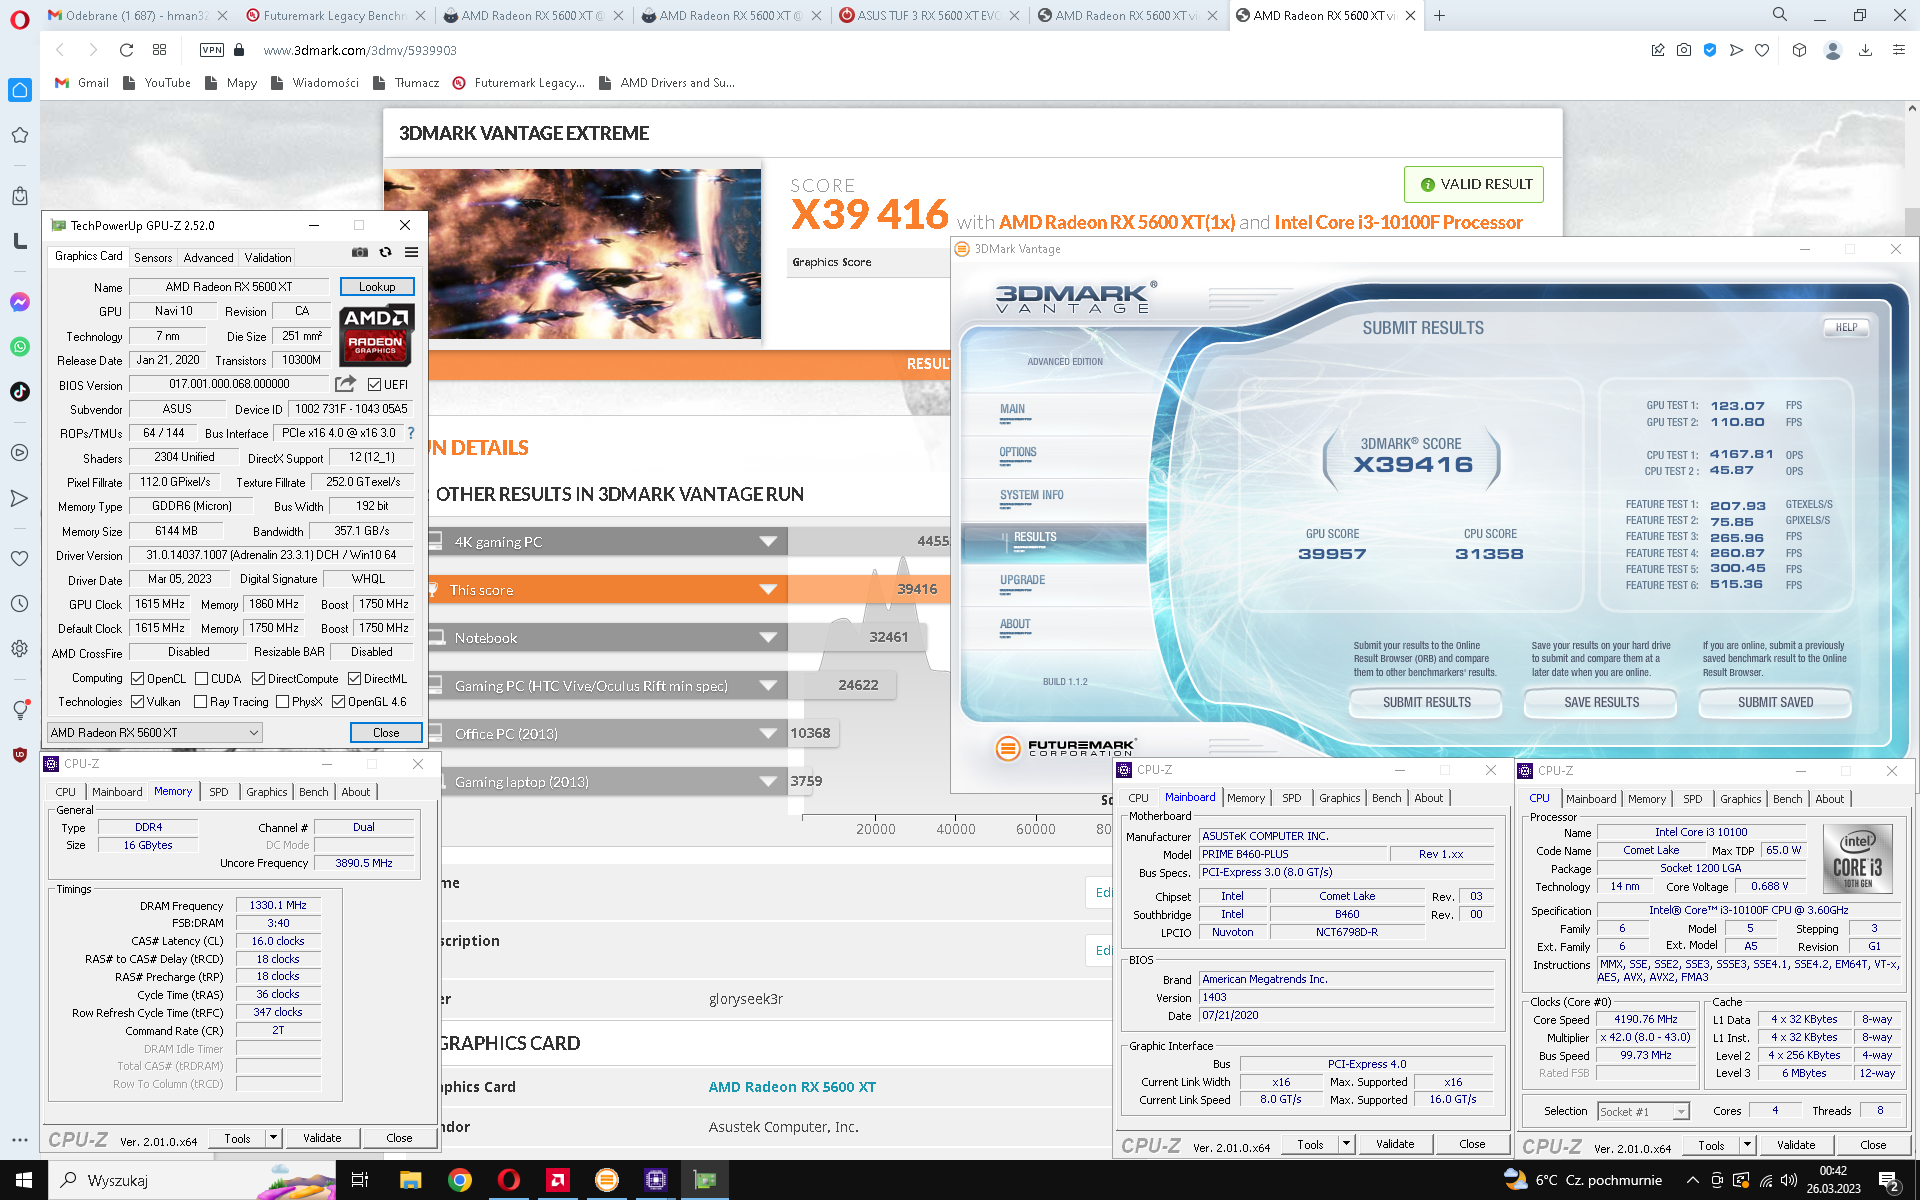This screenshot has width=1920, height=1200.
Task: Toggle the Ray Tracing checkbox
Action: (x=200, y=702)
